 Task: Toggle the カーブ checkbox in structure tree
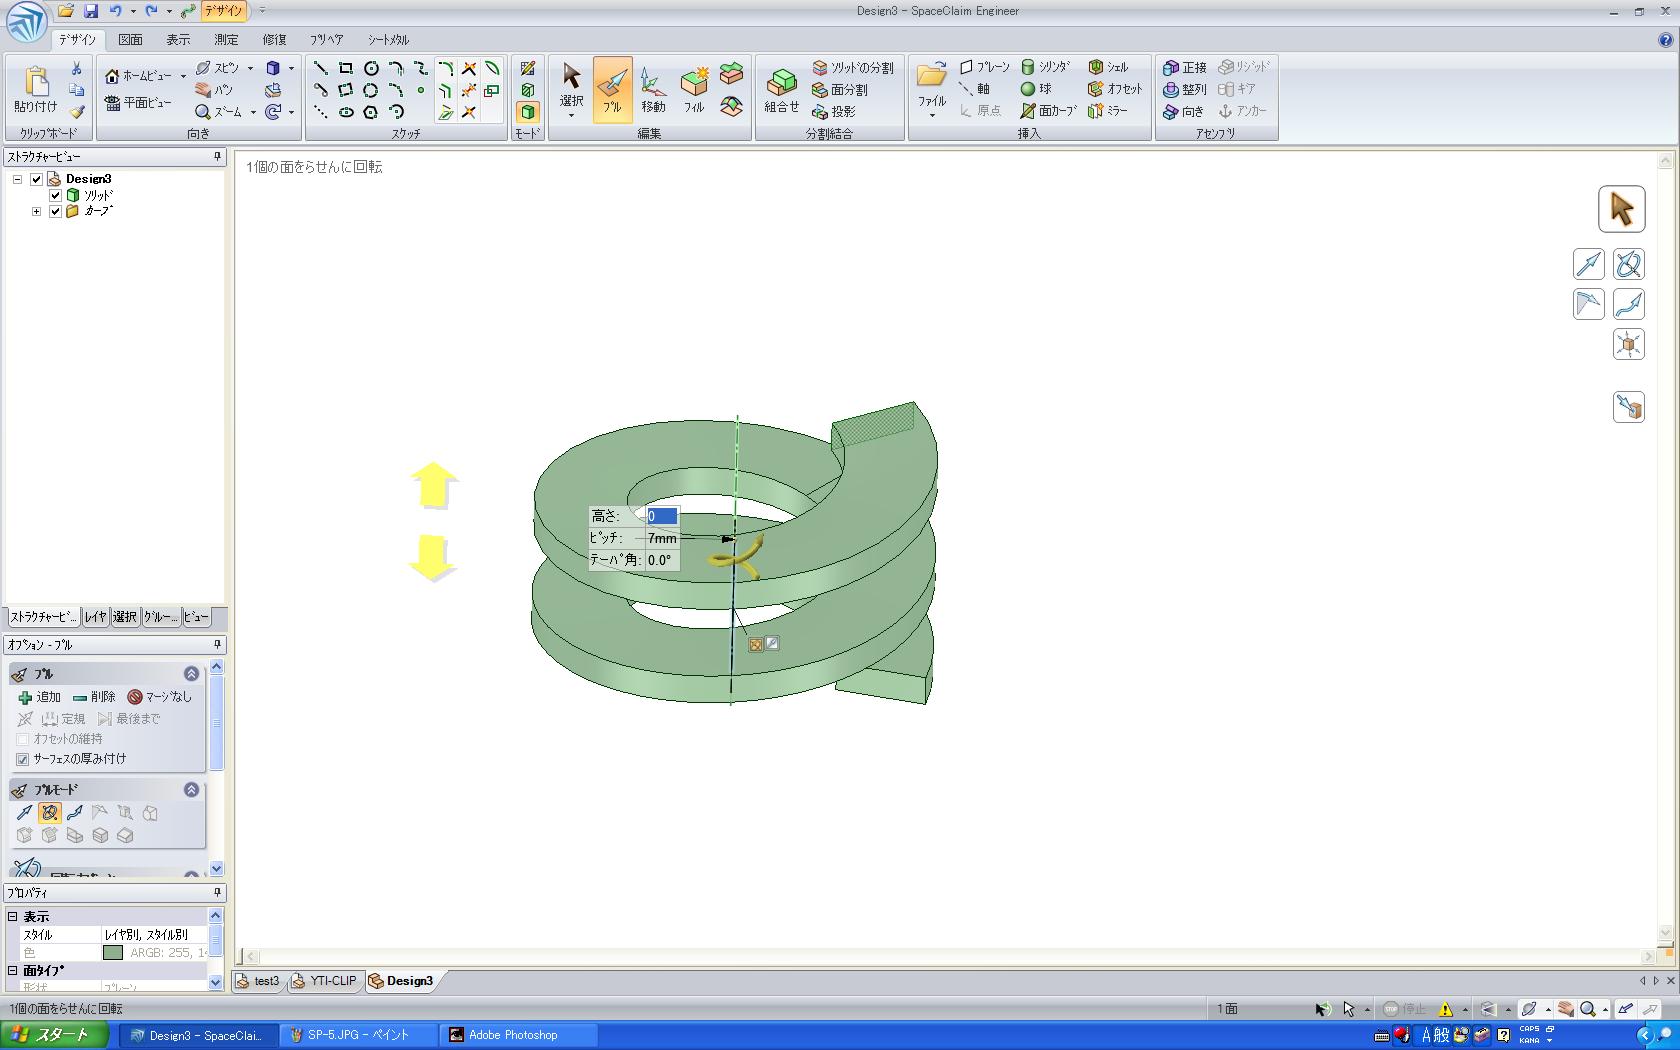[x=55, y=211]
